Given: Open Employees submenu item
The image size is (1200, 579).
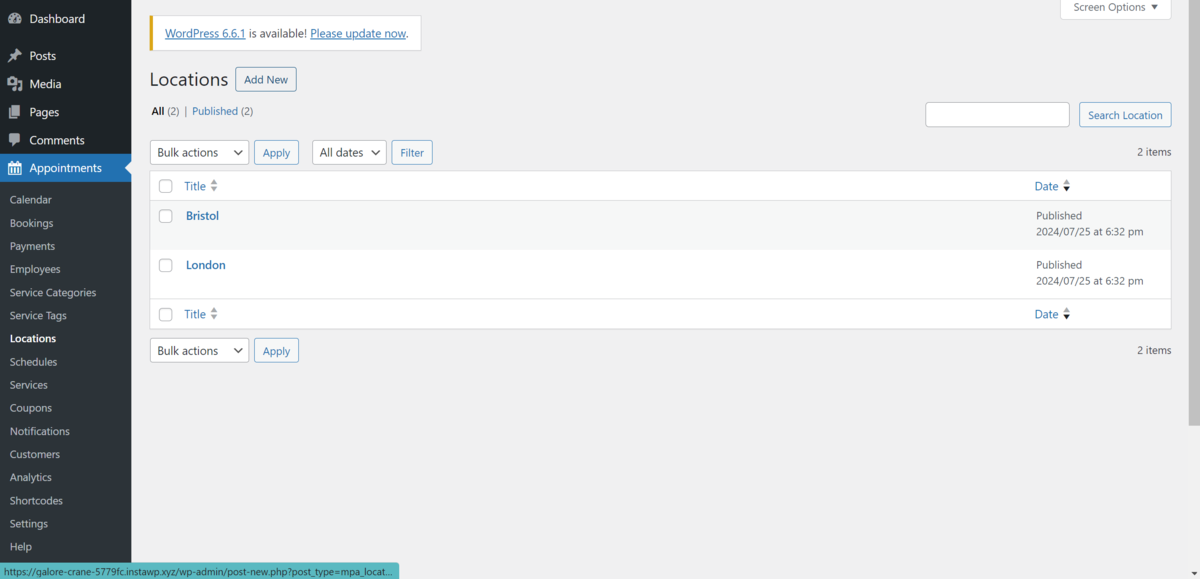Looking at the screenshot, I should (35, 269).
